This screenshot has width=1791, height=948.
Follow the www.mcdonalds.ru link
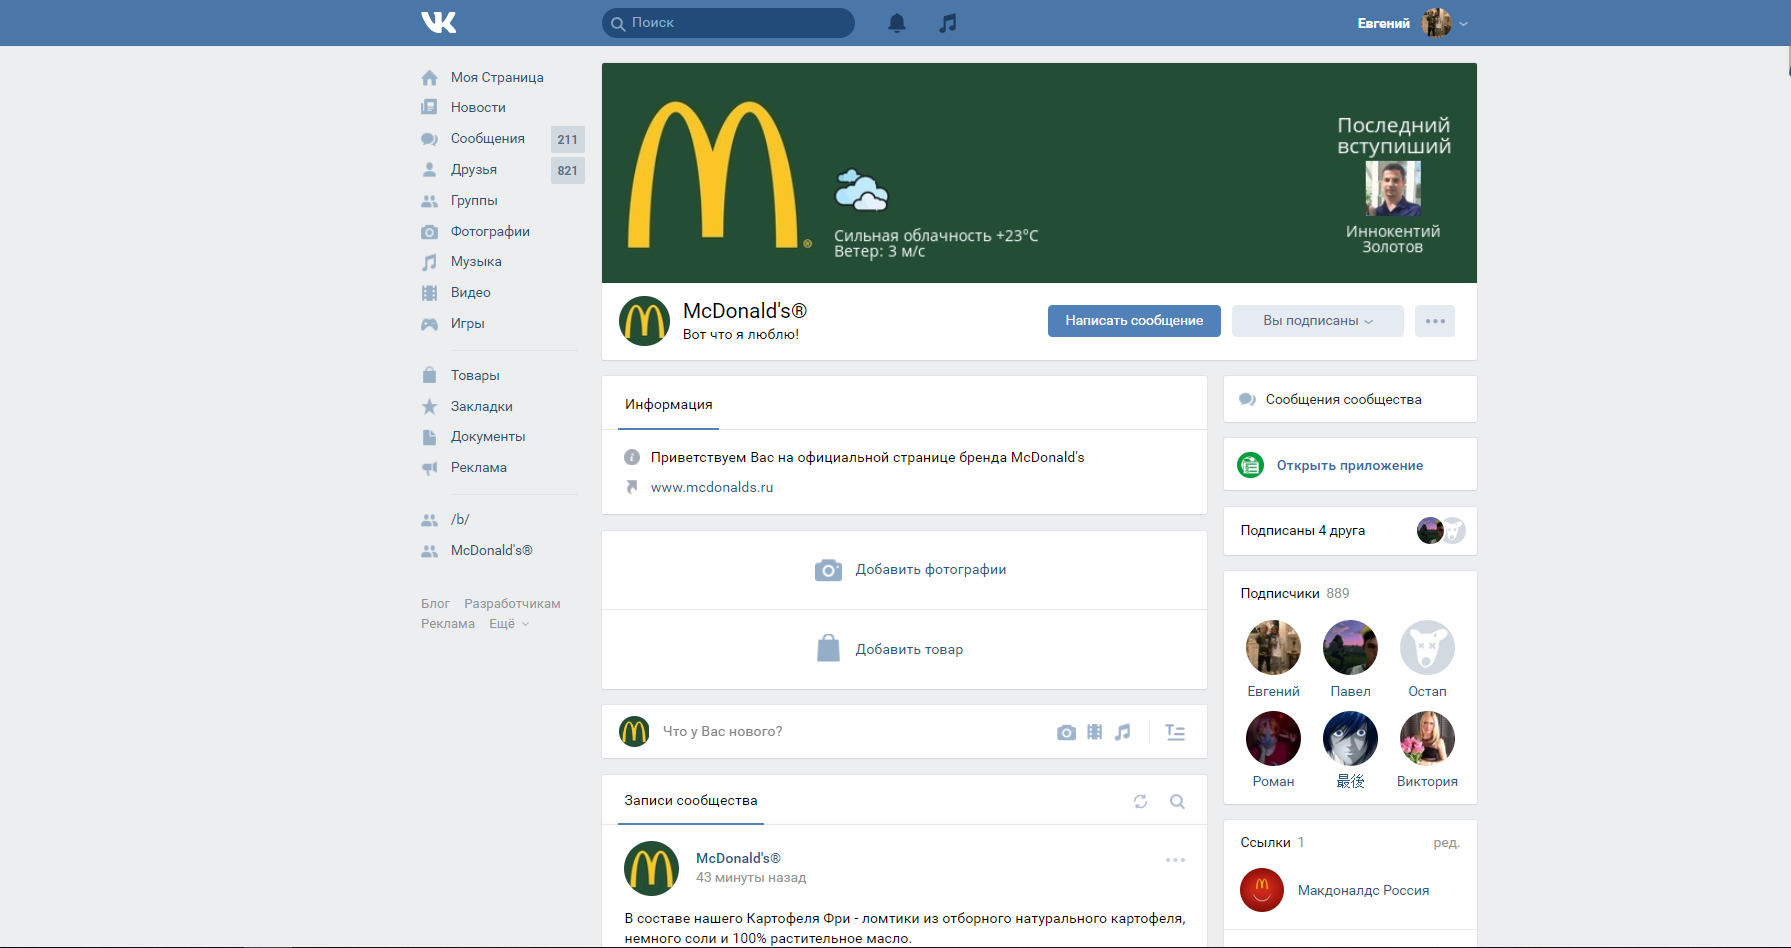coord(712,488)
